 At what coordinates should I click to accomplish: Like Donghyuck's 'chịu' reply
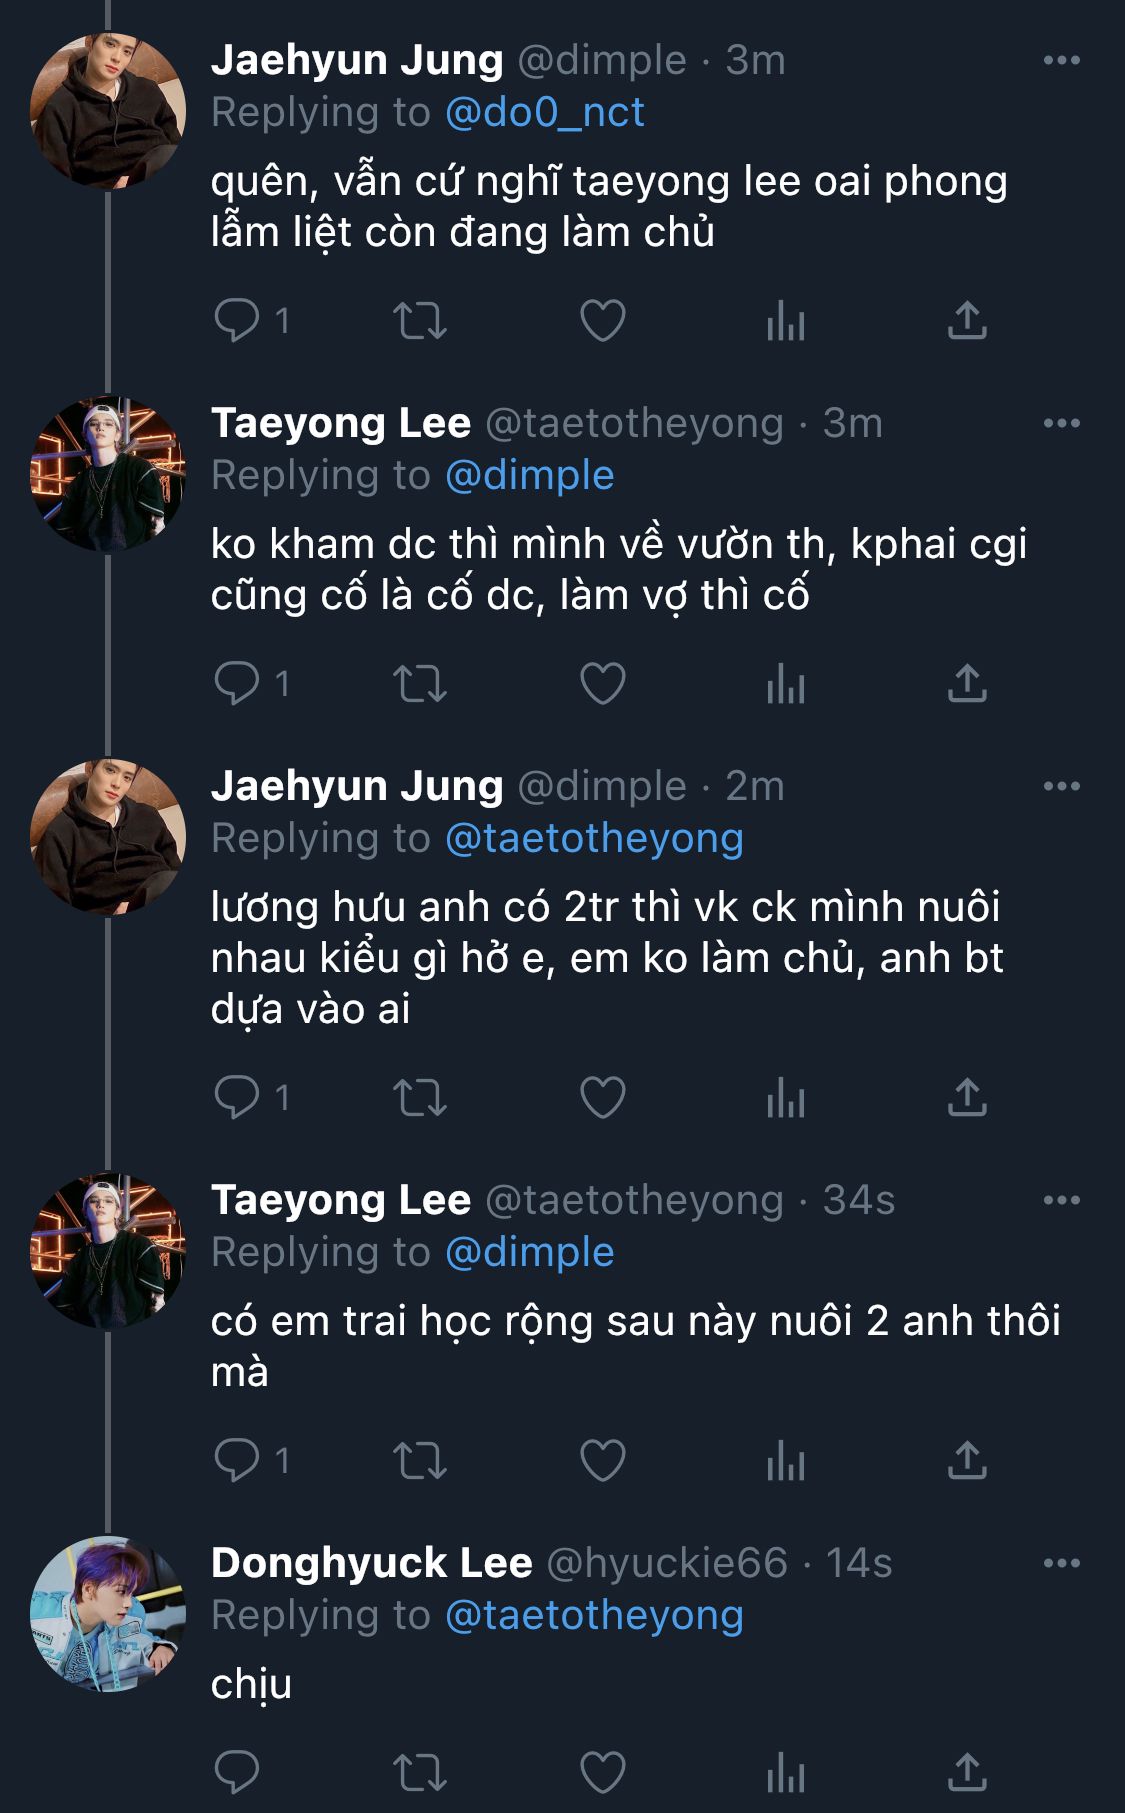(602, 1772)
